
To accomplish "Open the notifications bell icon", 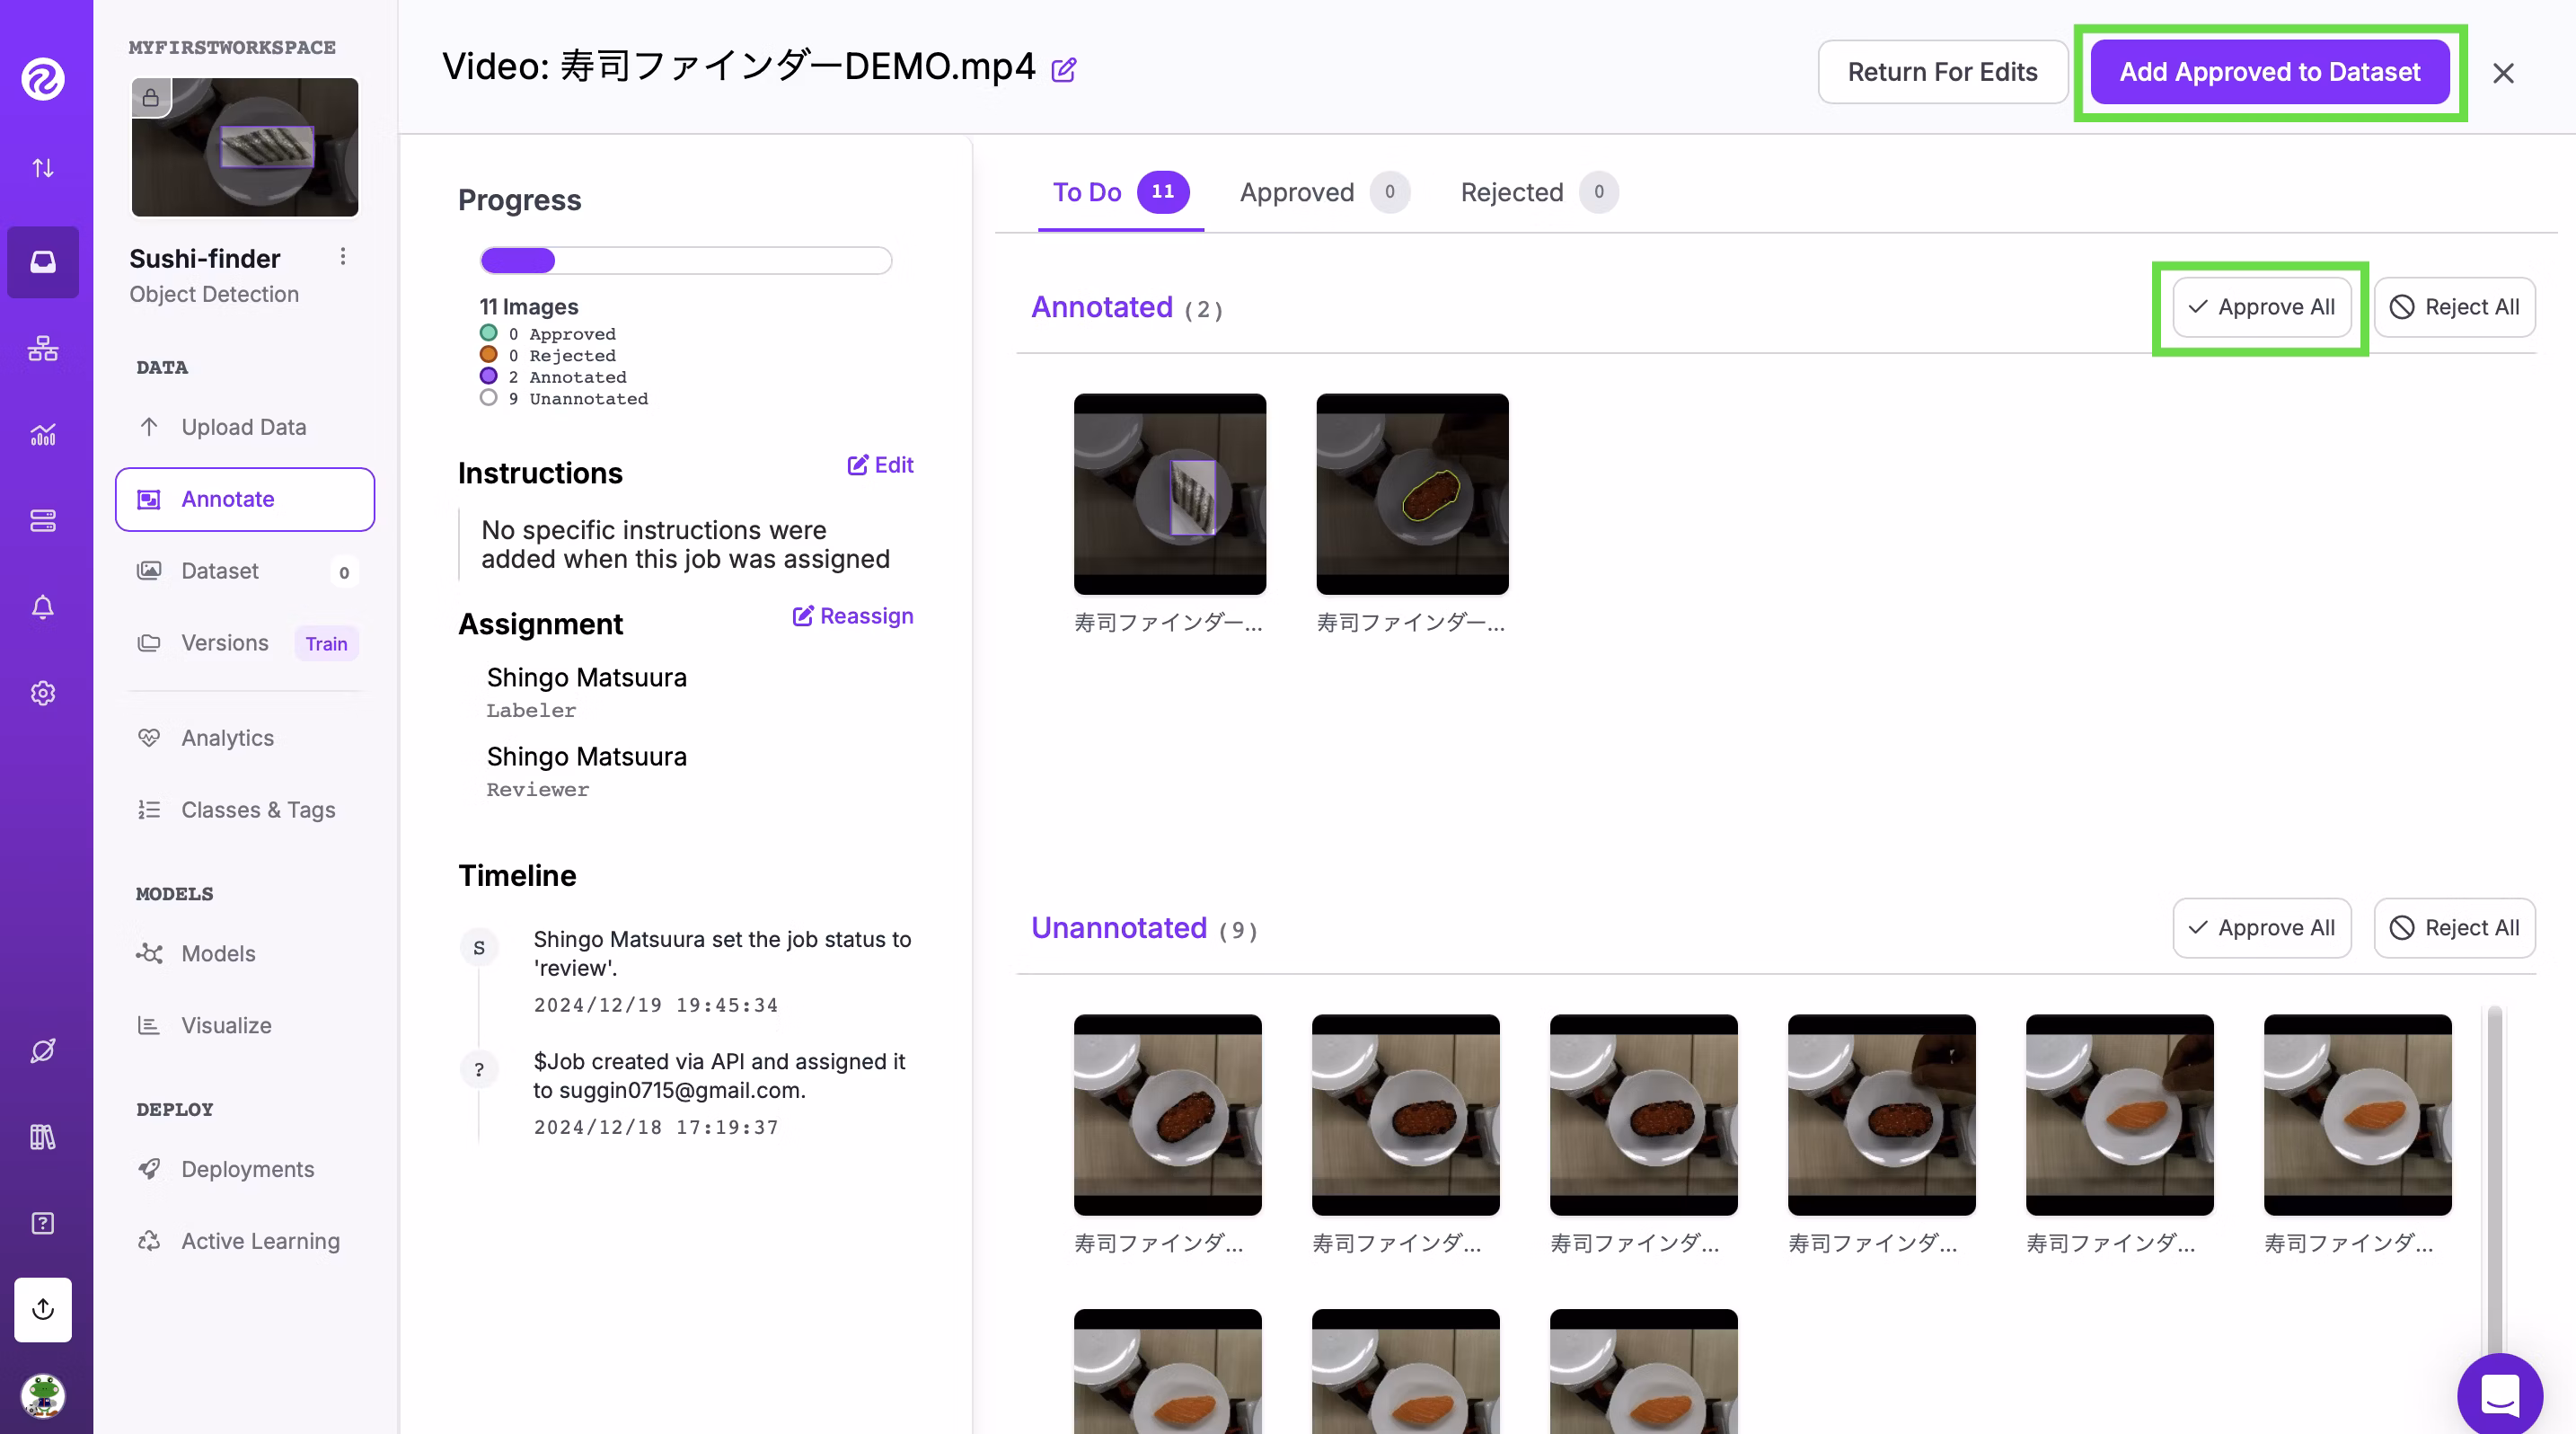I will [x=43, y=607].
